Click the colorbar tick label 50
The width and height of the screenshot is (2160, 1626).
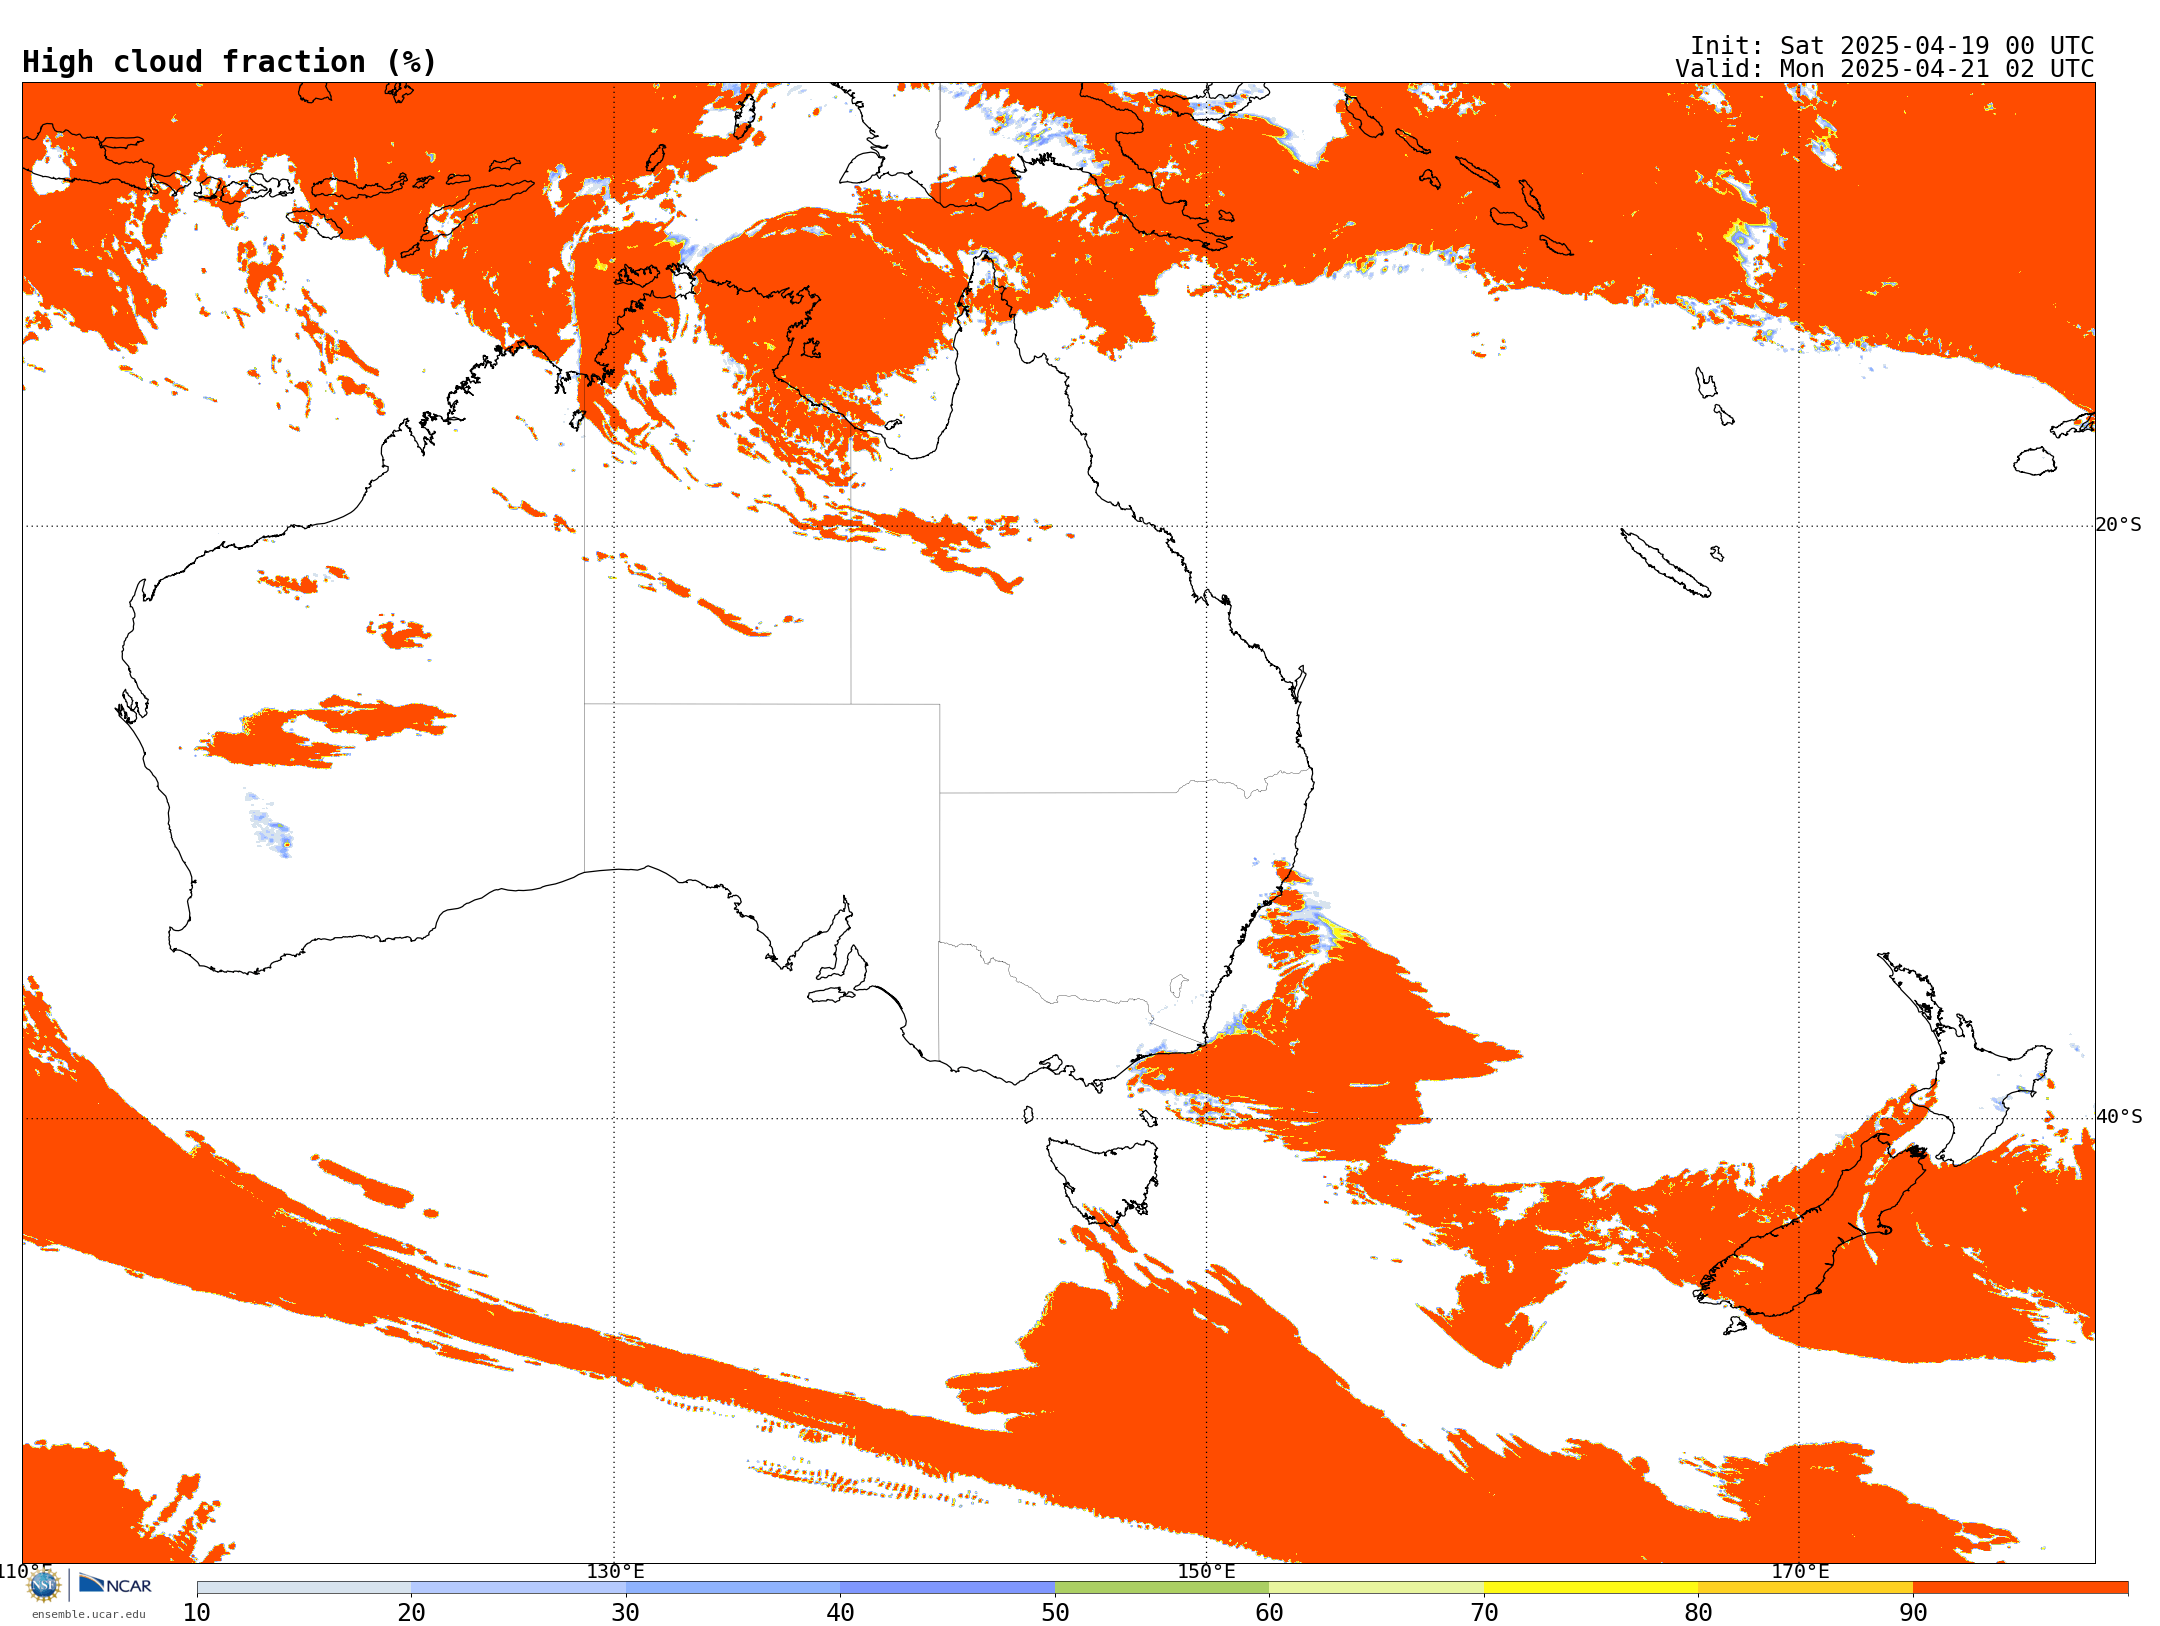coord(1055,1612)
